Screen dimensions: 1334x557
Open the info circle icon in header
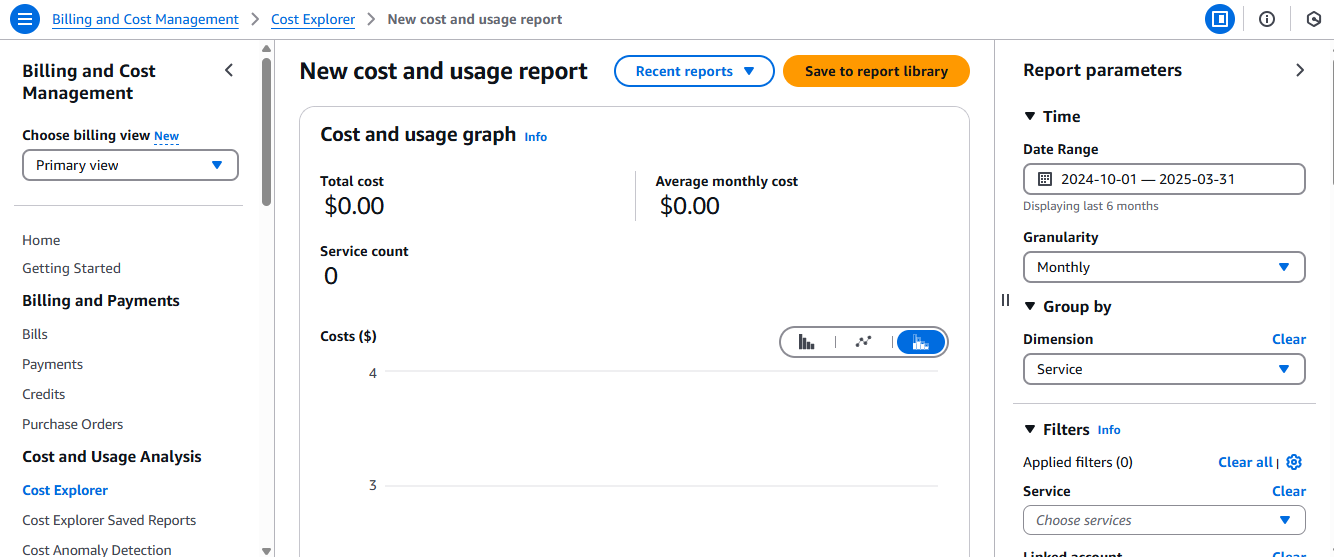[x=1267, y=19]
